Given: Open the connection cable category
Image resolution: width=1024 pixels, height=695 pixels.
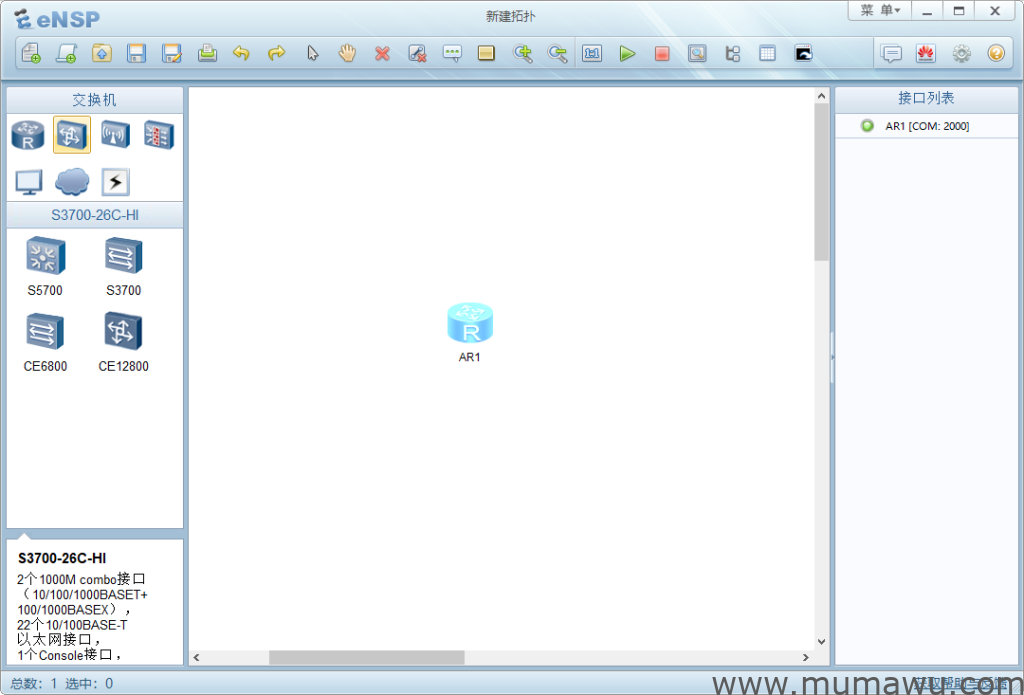Looking at the screenshot, I should click(x=115, y=182).
